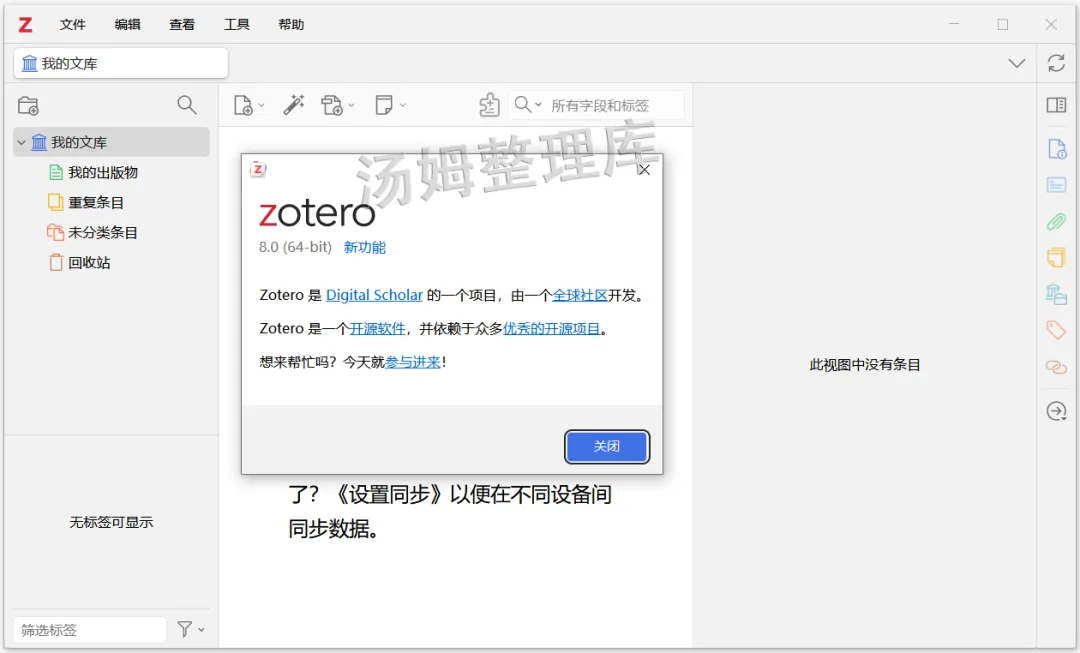This screenshot has width=1080, height=653.
Task: Click the abstract side icon
Action: pyautogui.click(x=1057, y=185)
